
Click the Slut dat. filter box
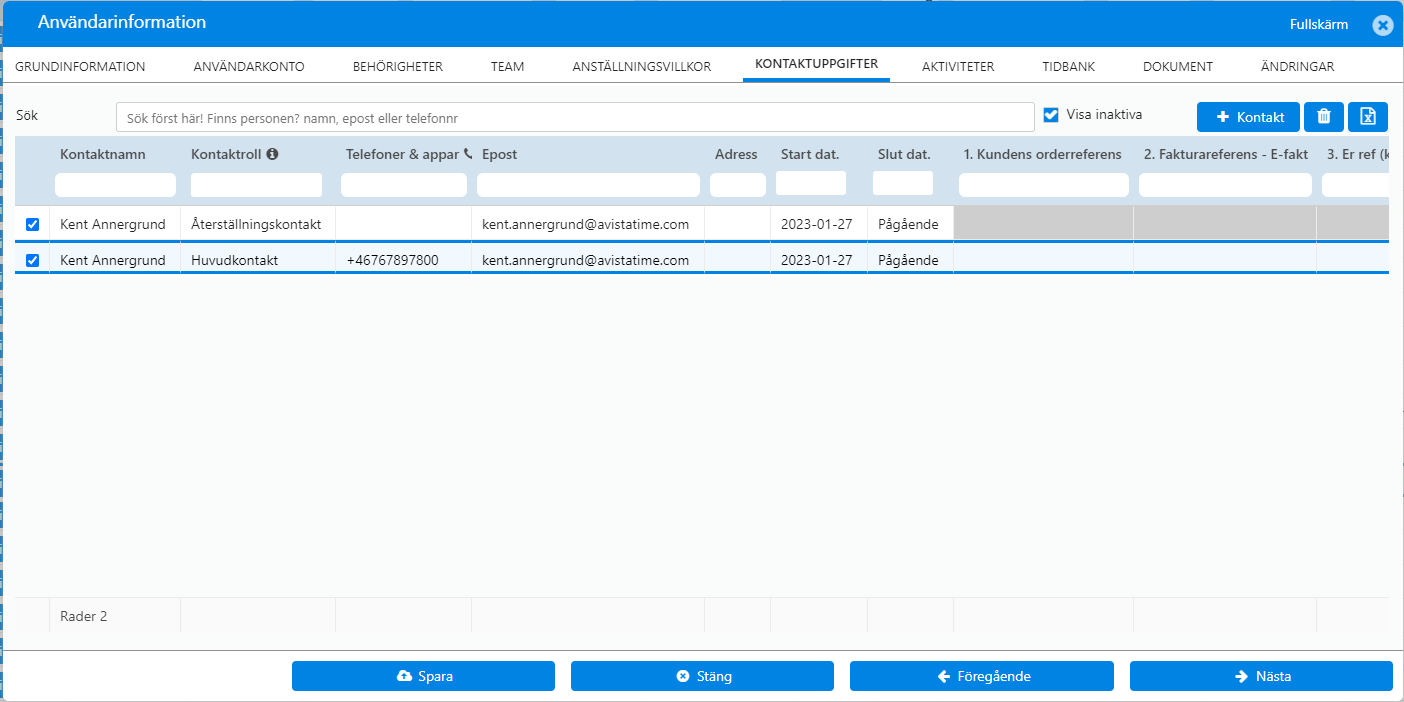coord(903,183)
